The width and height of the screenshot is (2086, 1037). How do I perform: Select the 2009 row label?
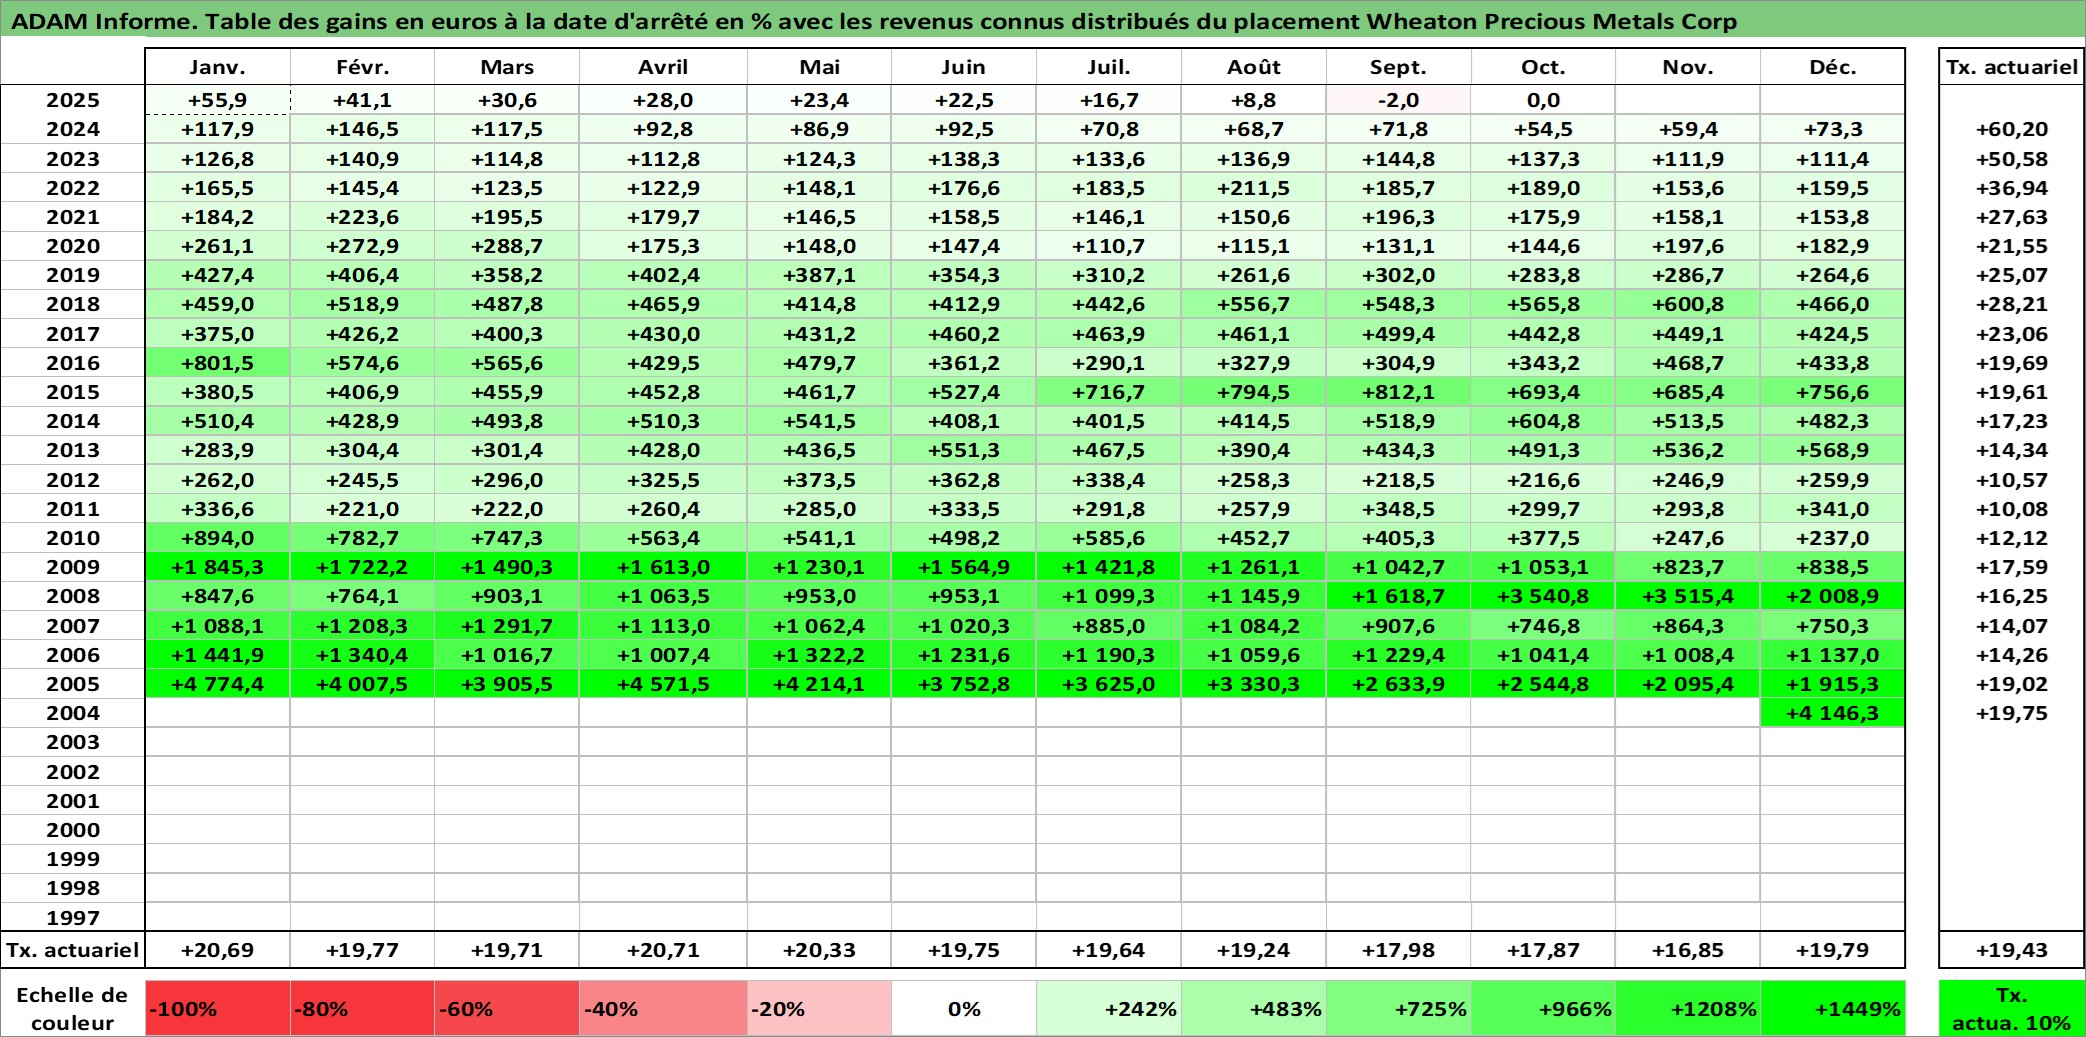(73, 567)
